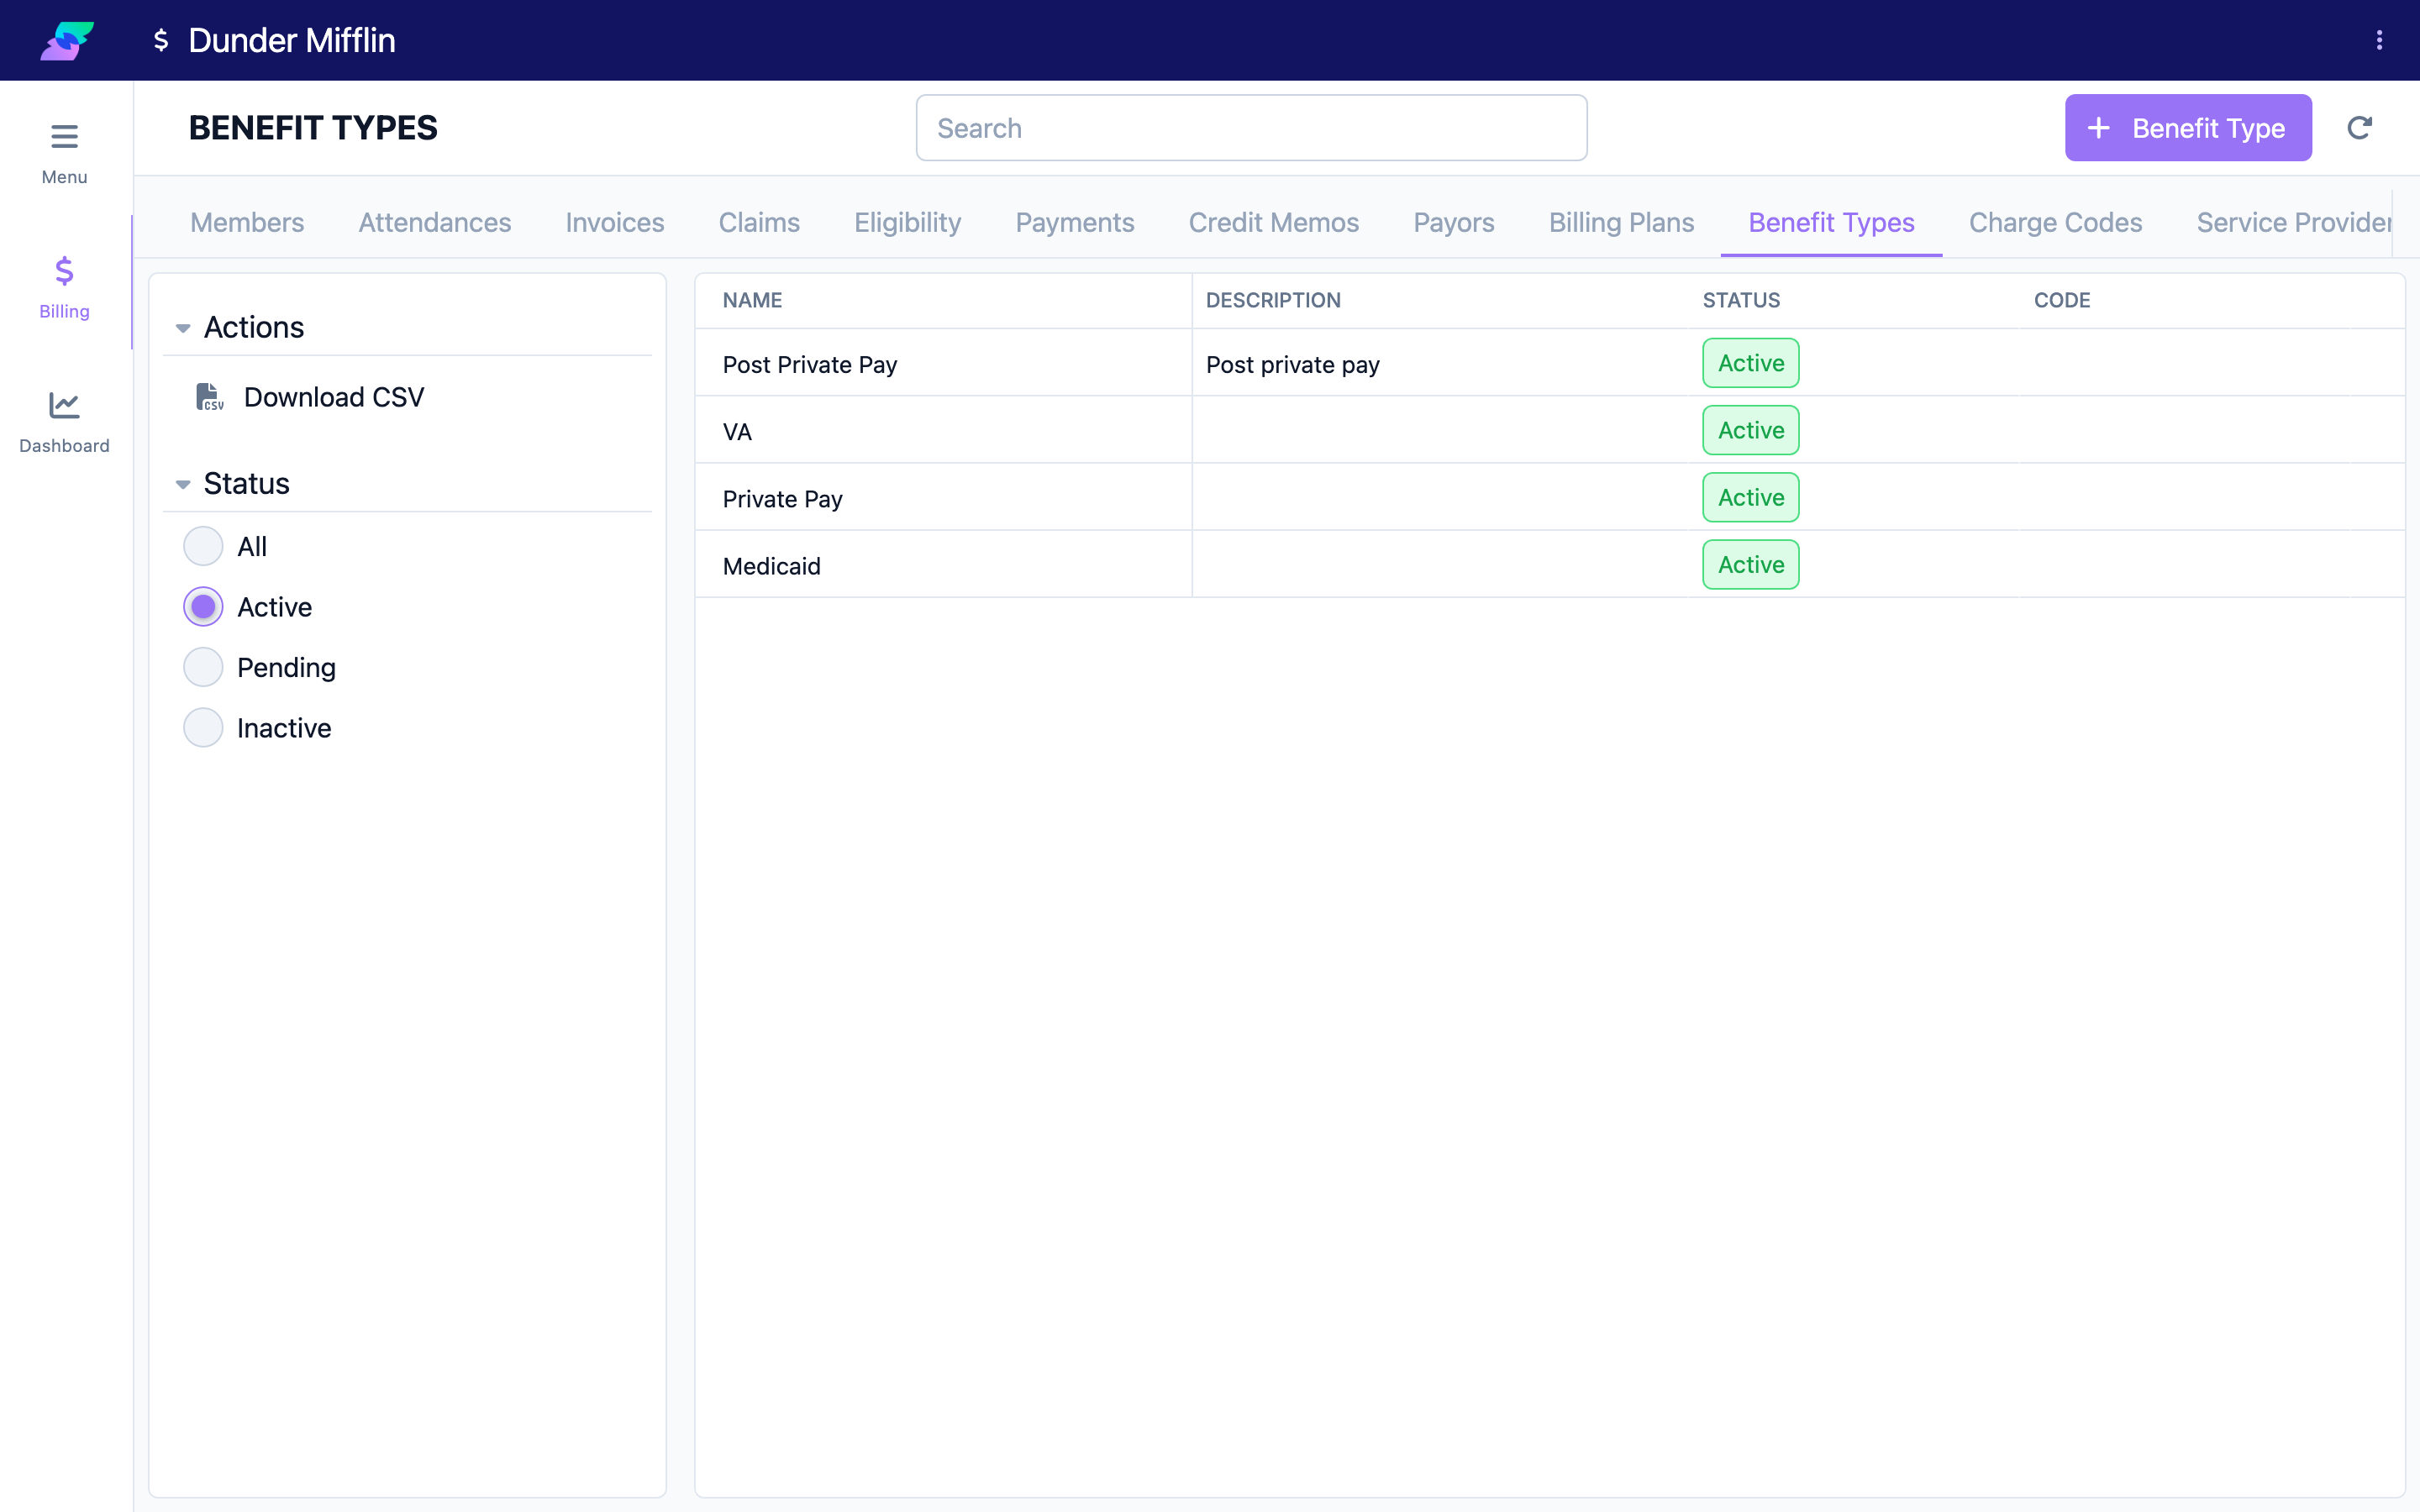
Task: Select the All status radio button
Action: tap(203, 546)
